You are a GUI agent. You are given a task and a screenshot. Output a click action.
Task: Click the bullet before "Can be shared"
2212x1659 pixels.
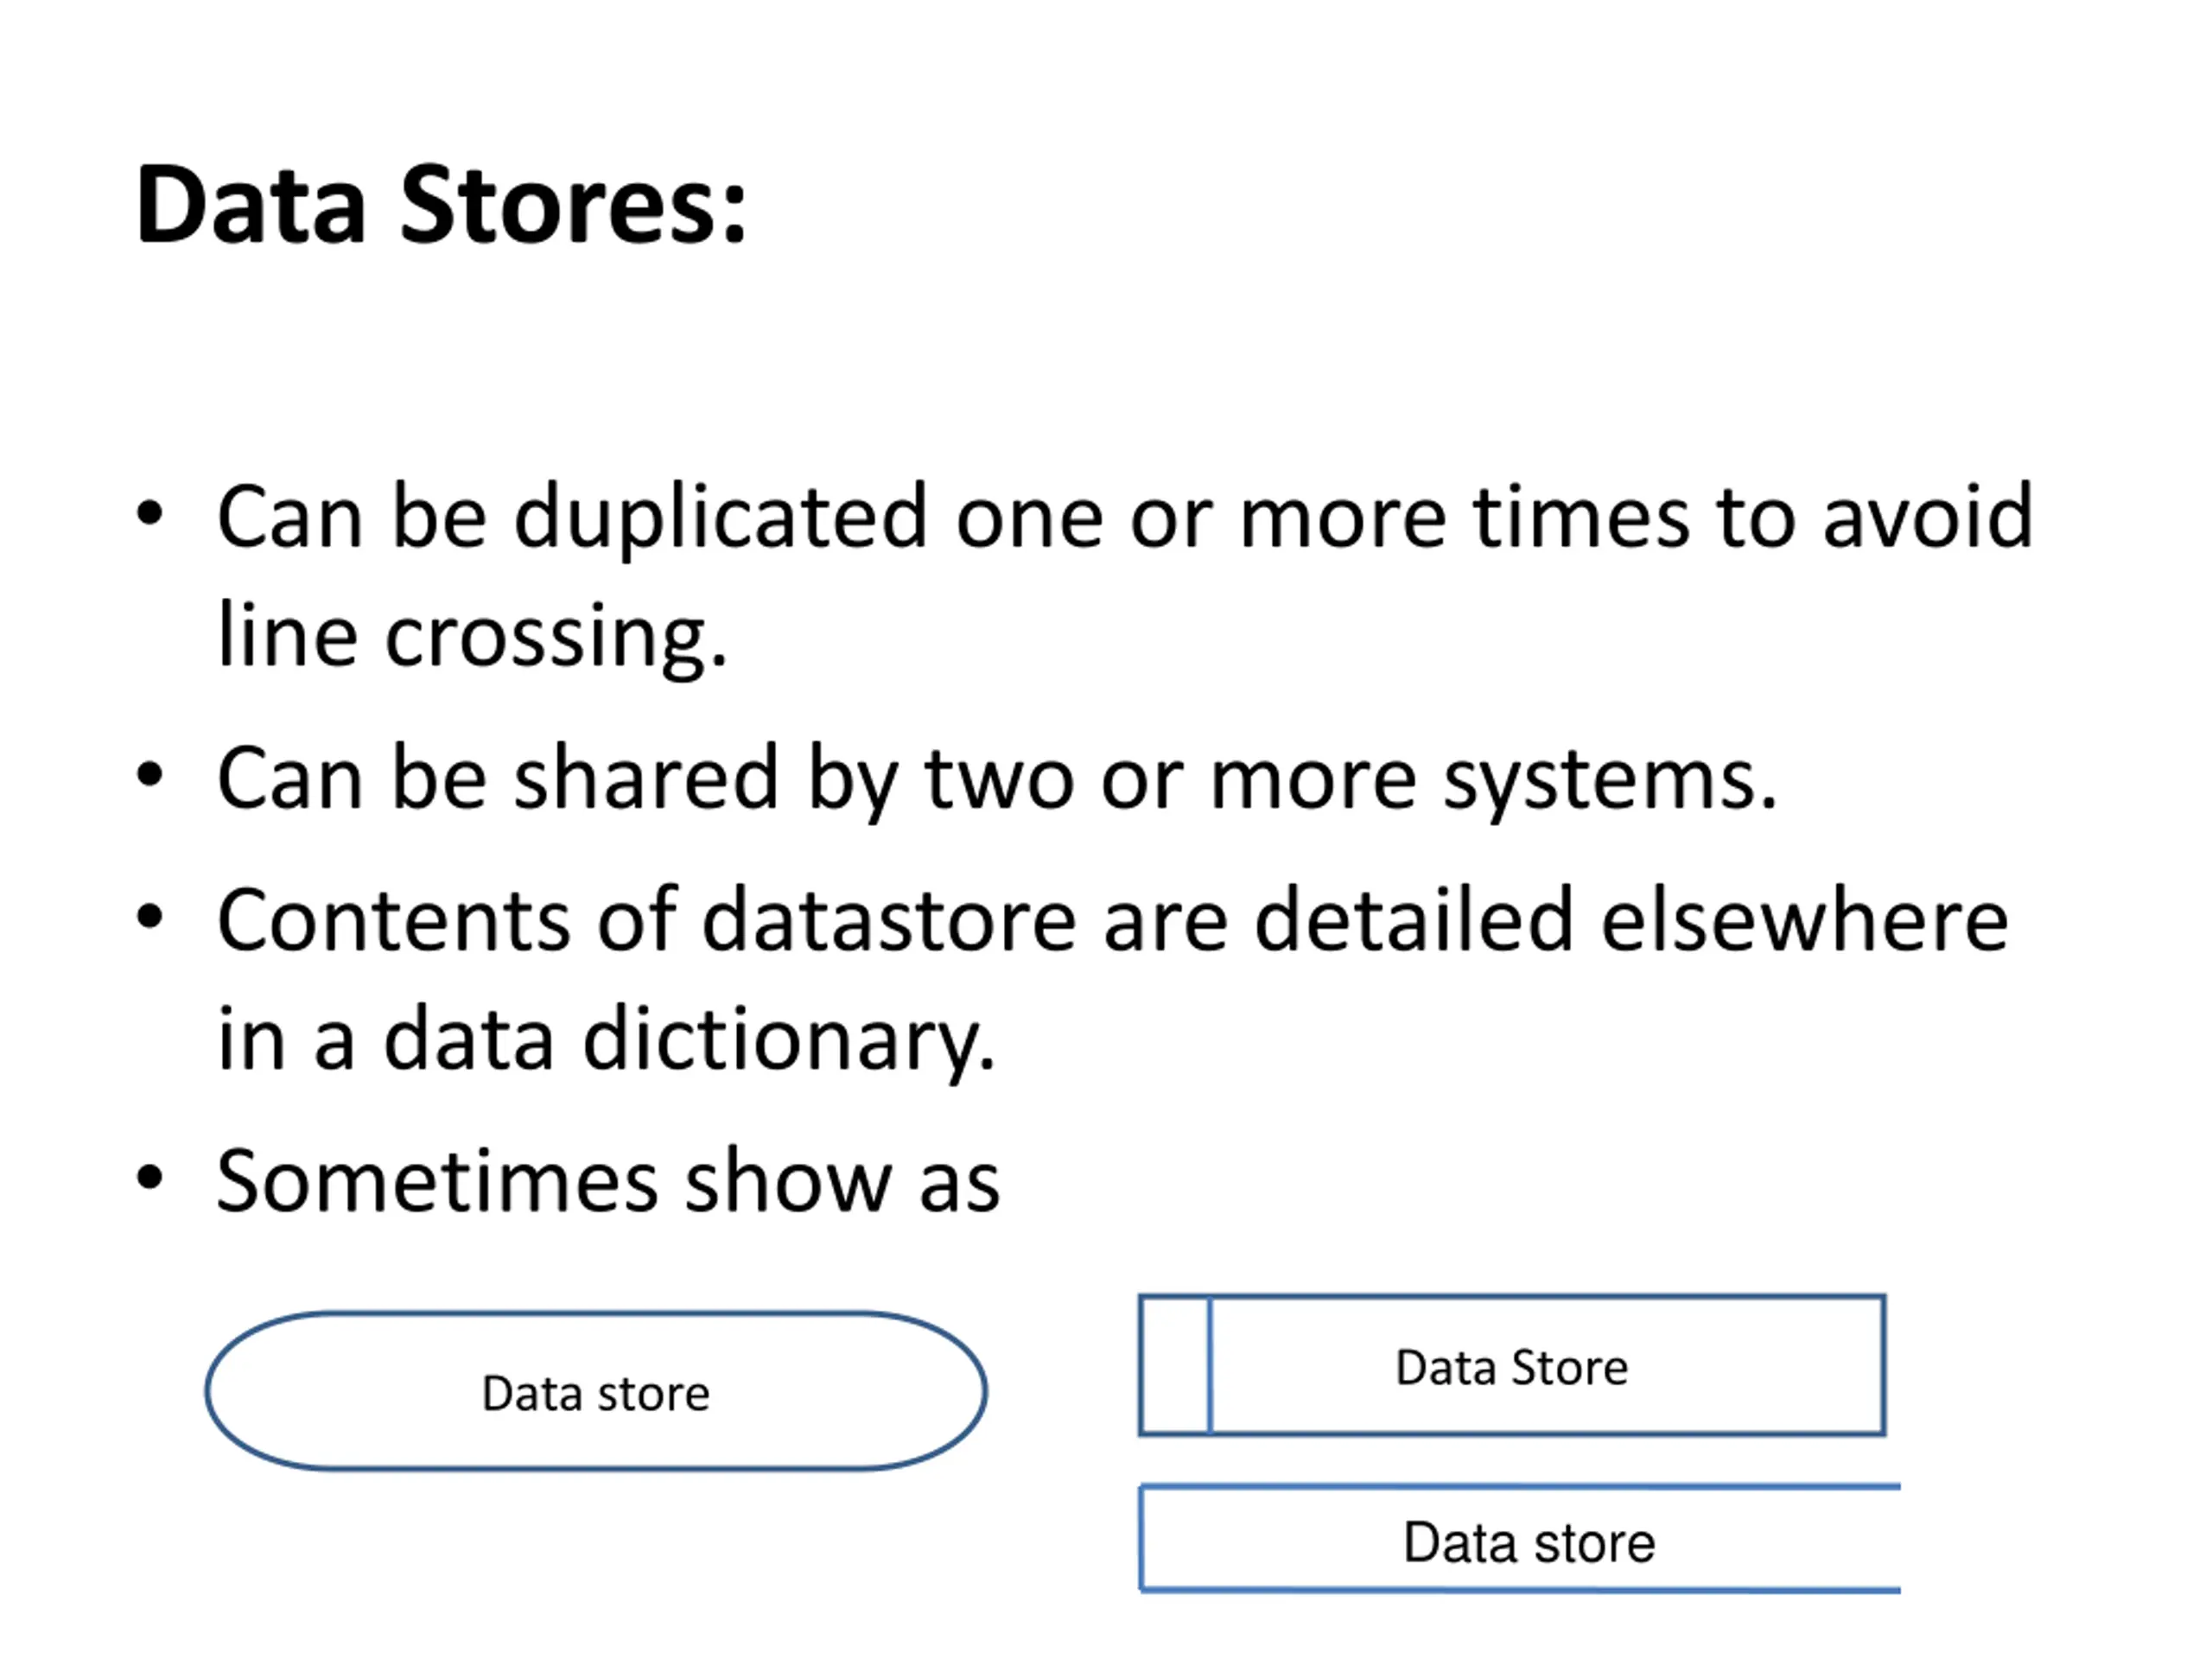[x=149, y=775]
